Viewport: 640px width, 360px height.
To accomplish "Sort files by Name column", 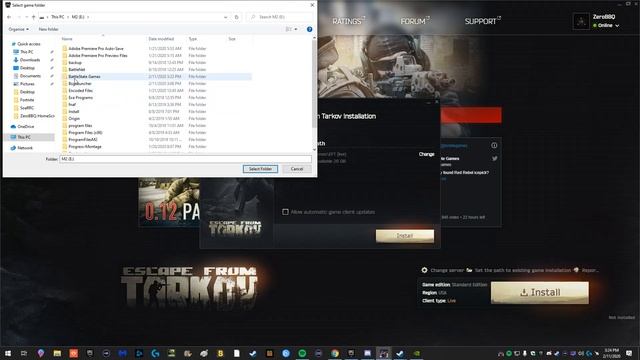I will click(x=67, y=39).
